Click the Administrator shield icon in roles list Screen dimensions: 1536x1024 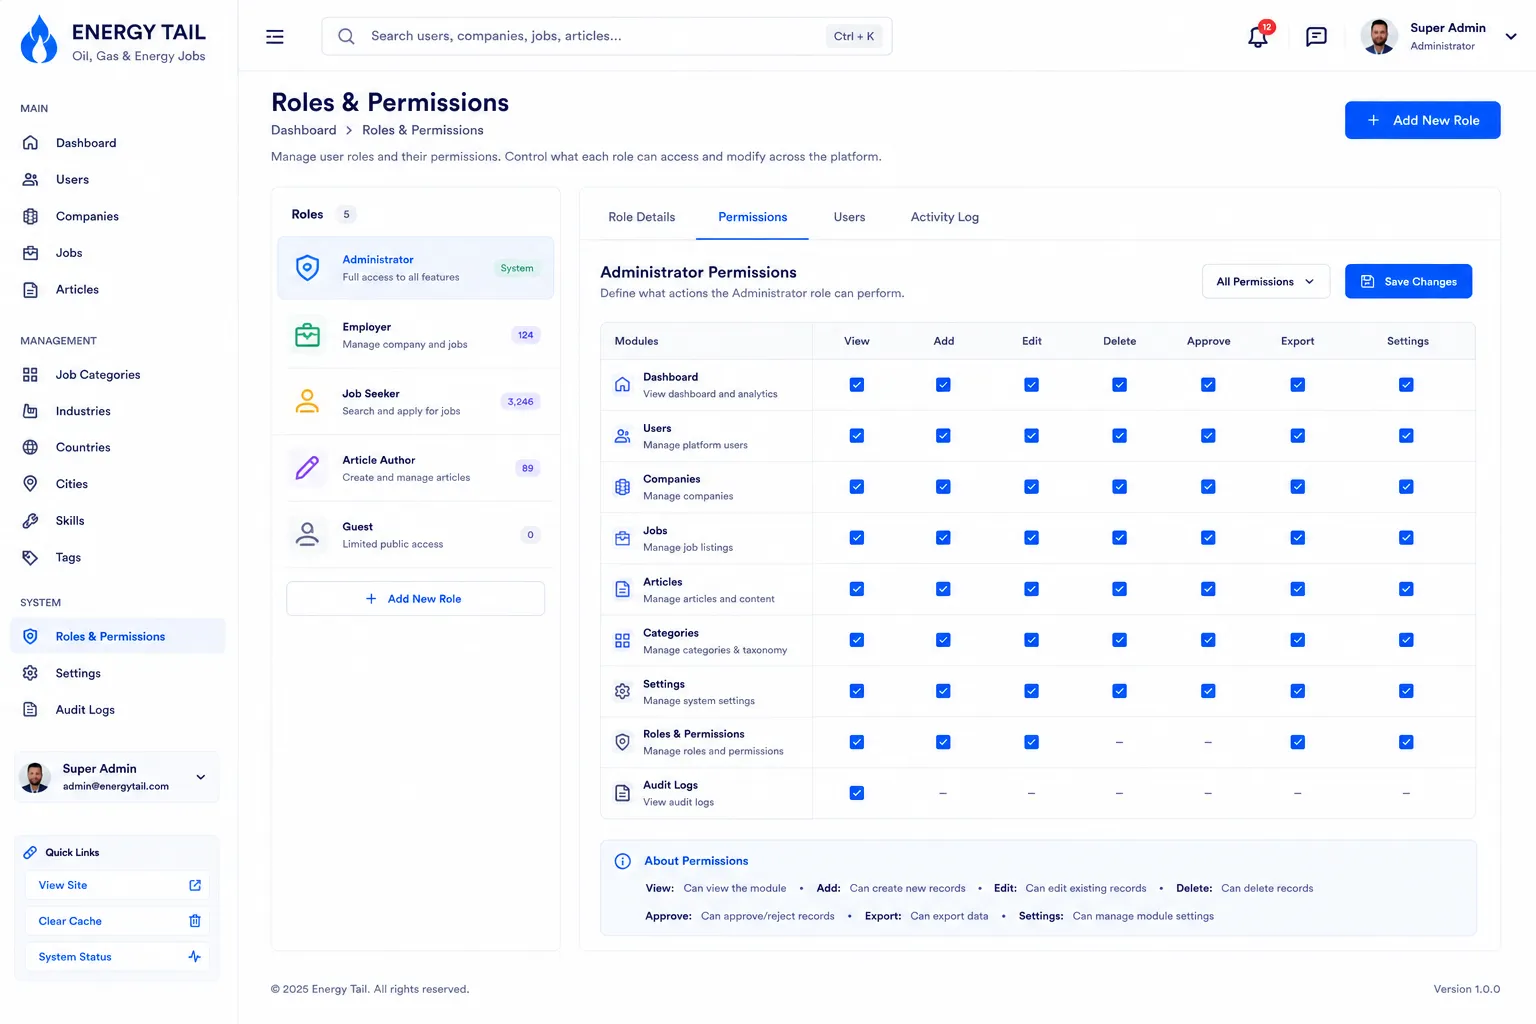point(308,268)
